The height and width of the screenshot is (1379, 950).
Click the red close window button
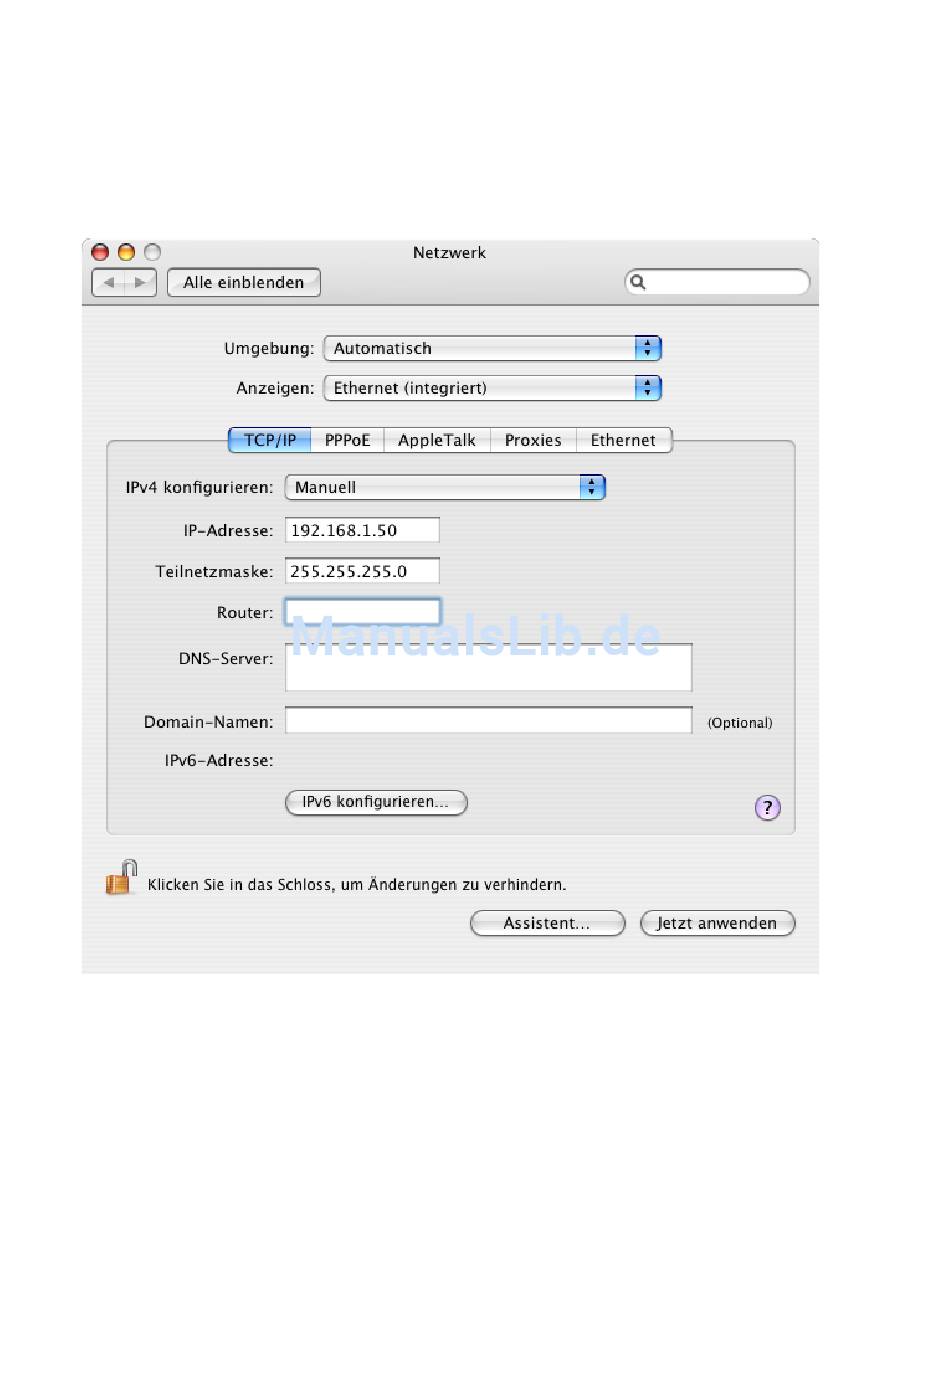[100, 252]
